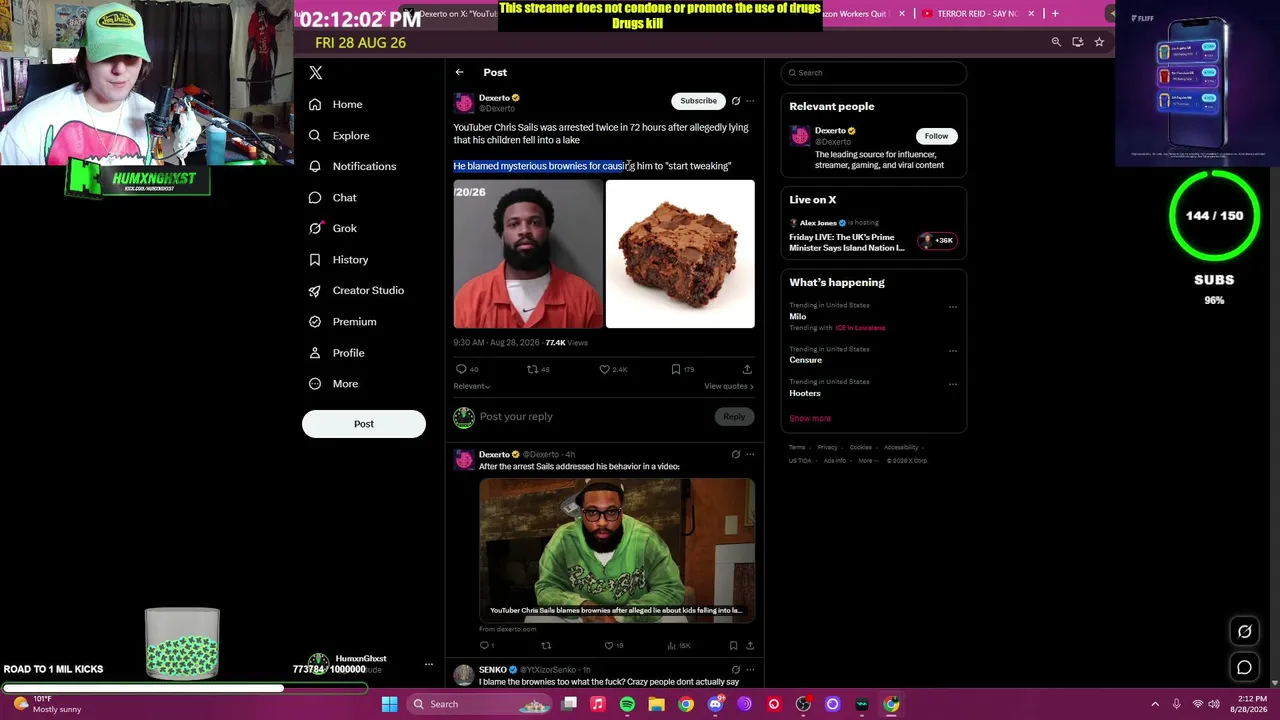
Task: Click the Windows taskbar Search box
Action: (x=479, y=704)
